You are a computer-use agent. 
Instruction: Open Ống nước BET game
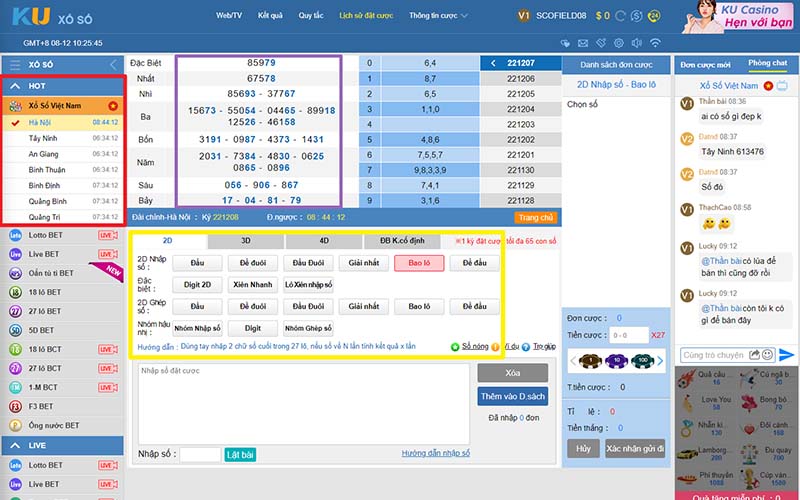pos(62,426)
